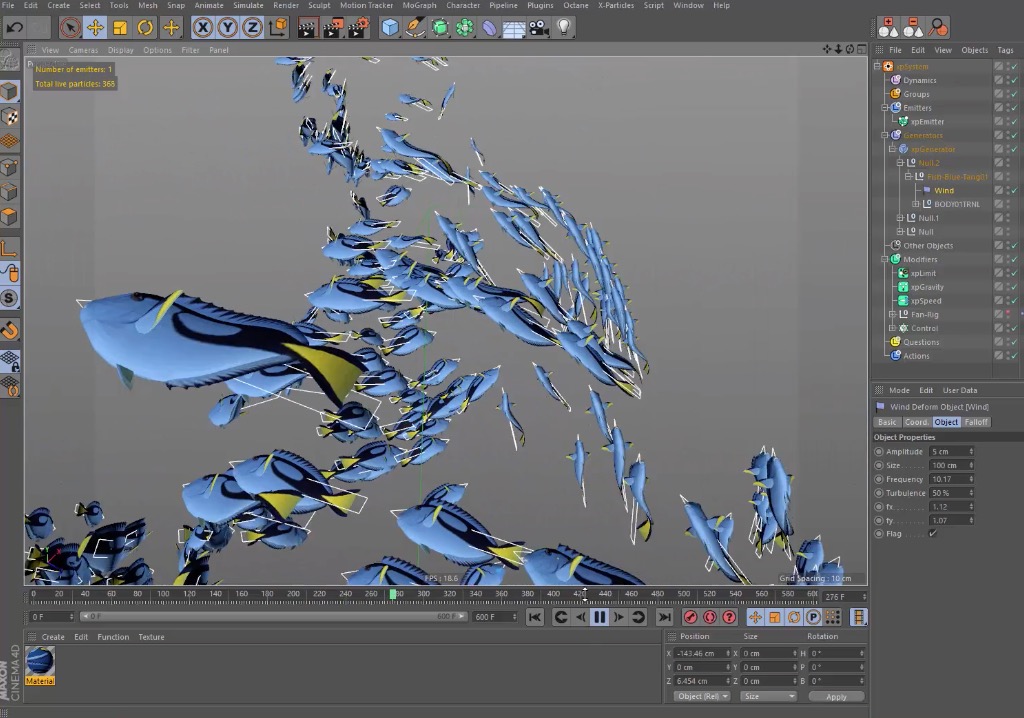1024x718 pixels.
Task: Uncheck the Flag checkbox in Object Properties
Action: coord(935,533)
